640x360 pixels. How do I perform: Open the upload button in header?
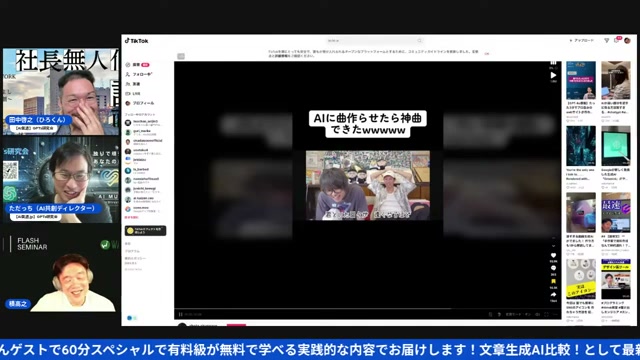(x=581, y=40)
